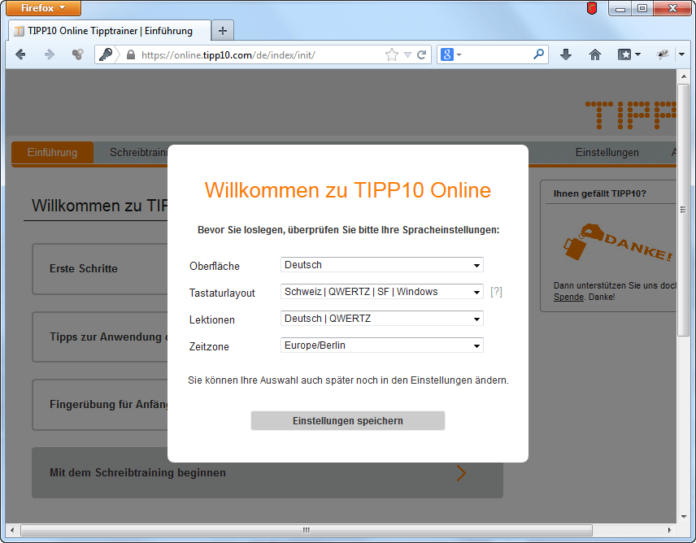Open the Lektionen dropdown
696x543 pixels.
click(x=382, y=319)
